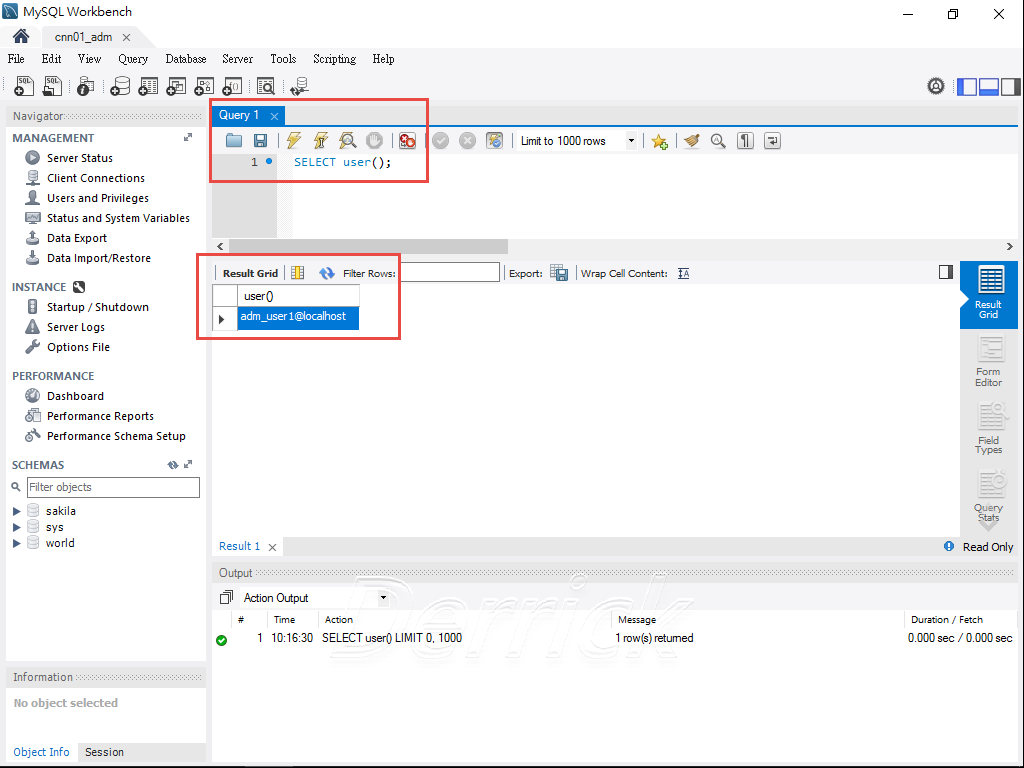Save the script to file
1024x768 pixels.
(260, 140)
